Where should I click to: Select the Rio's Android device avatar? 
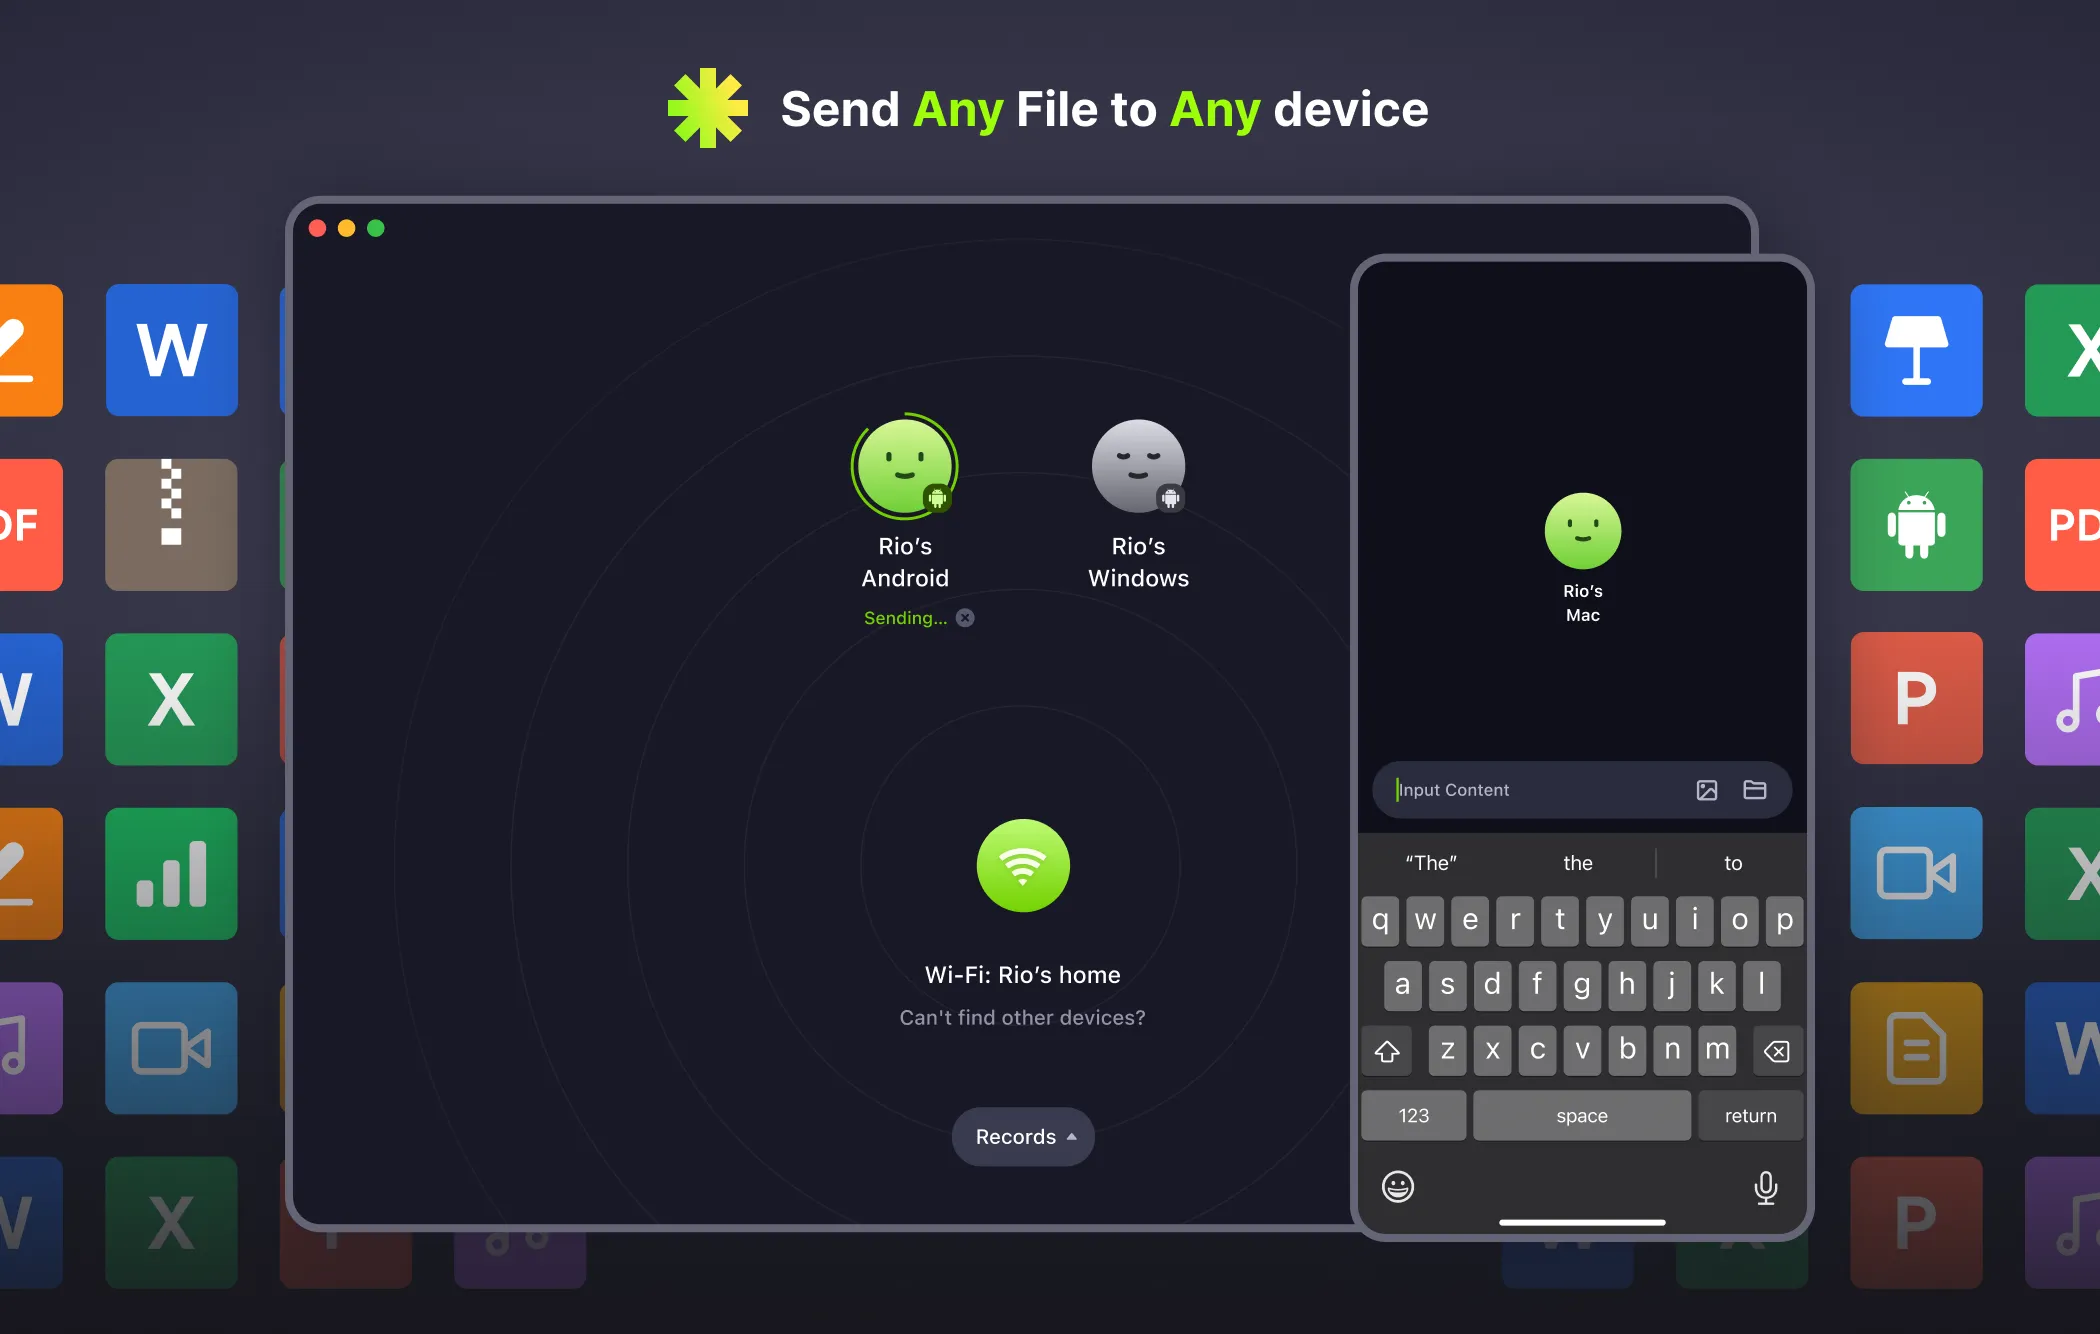coord(904,465)
